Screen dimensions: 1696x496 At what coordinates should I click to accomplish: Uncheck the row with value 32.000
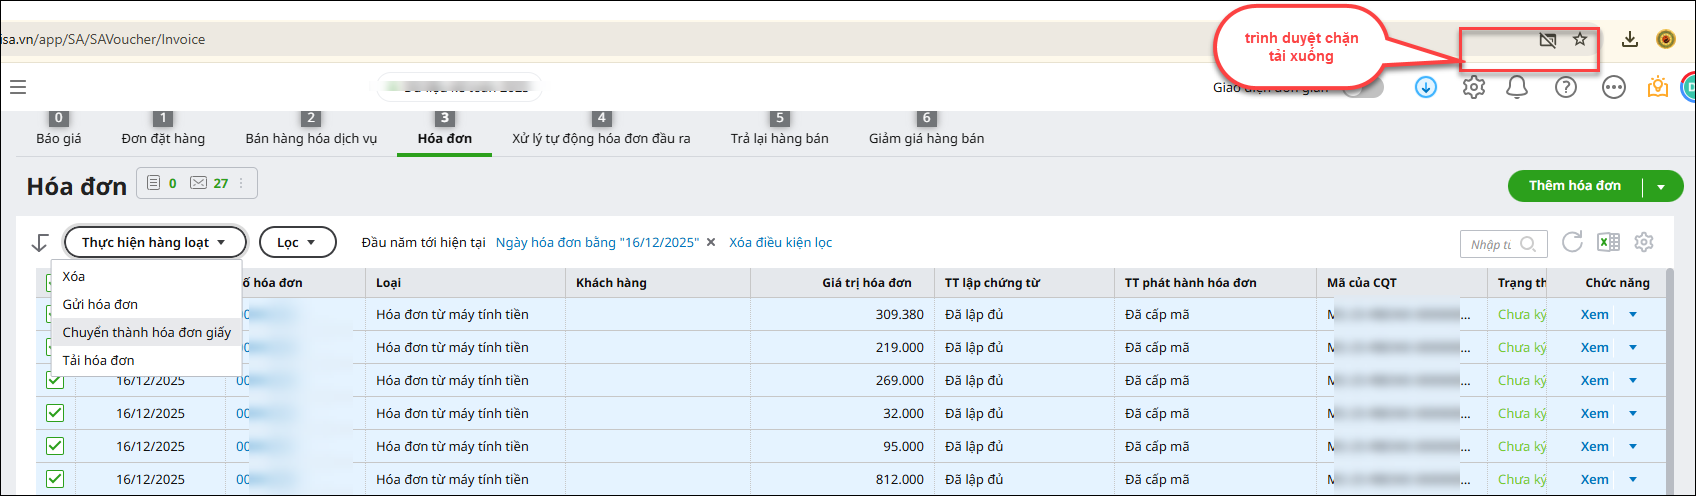55,413
